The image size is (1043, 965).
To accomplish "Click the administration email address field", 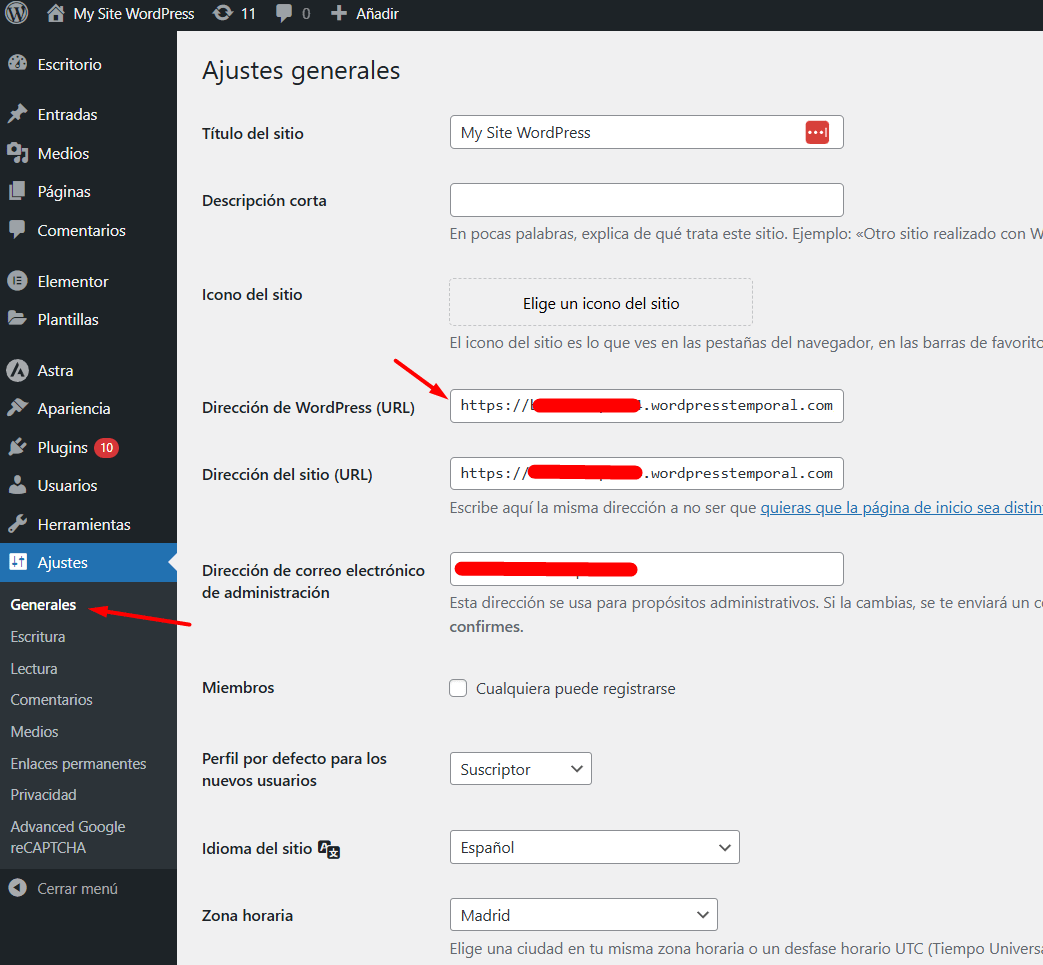I will pyautogui.click(x=646, y=569).
